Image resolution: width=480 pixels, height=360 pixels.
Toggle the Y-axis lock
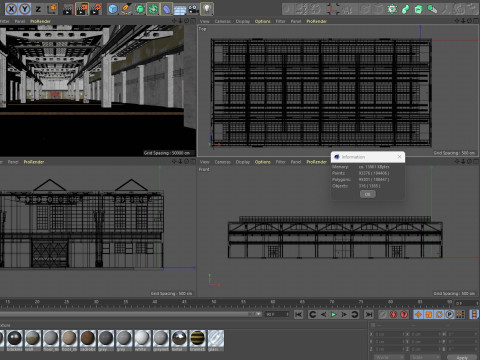pos(25,9)
